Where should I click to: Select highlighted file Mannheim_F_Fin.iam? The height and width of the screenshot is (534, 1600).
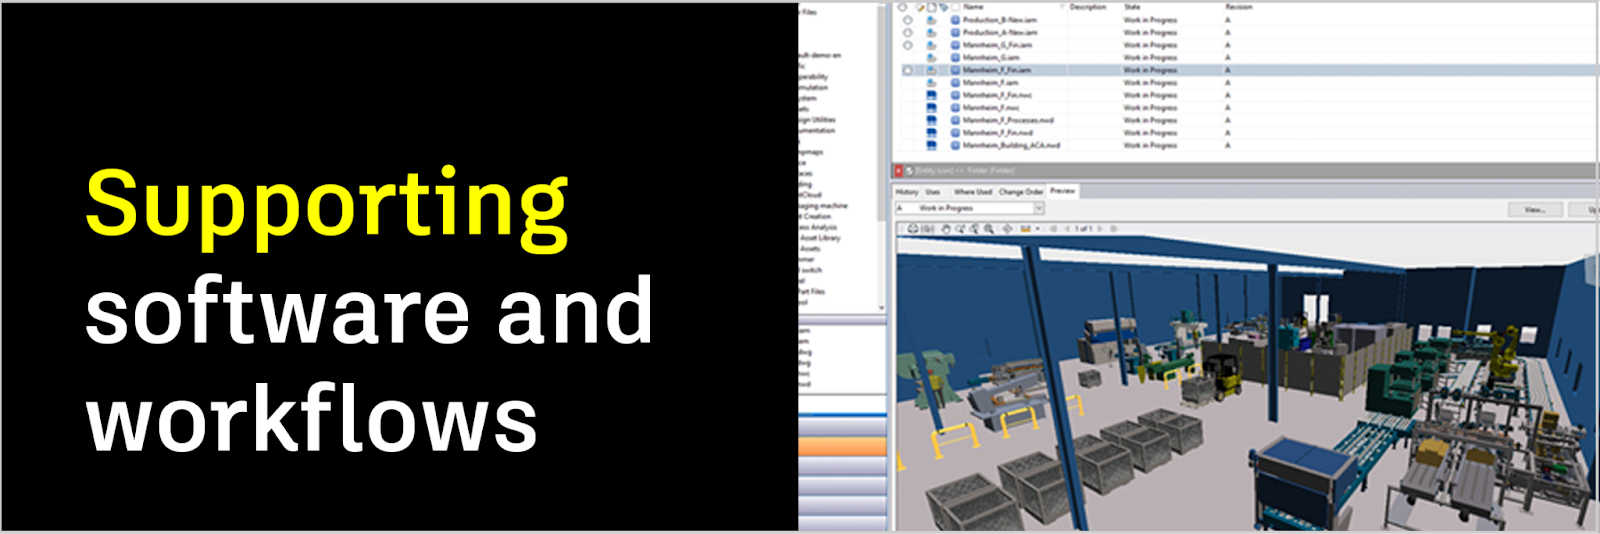[x=997, y=70]
